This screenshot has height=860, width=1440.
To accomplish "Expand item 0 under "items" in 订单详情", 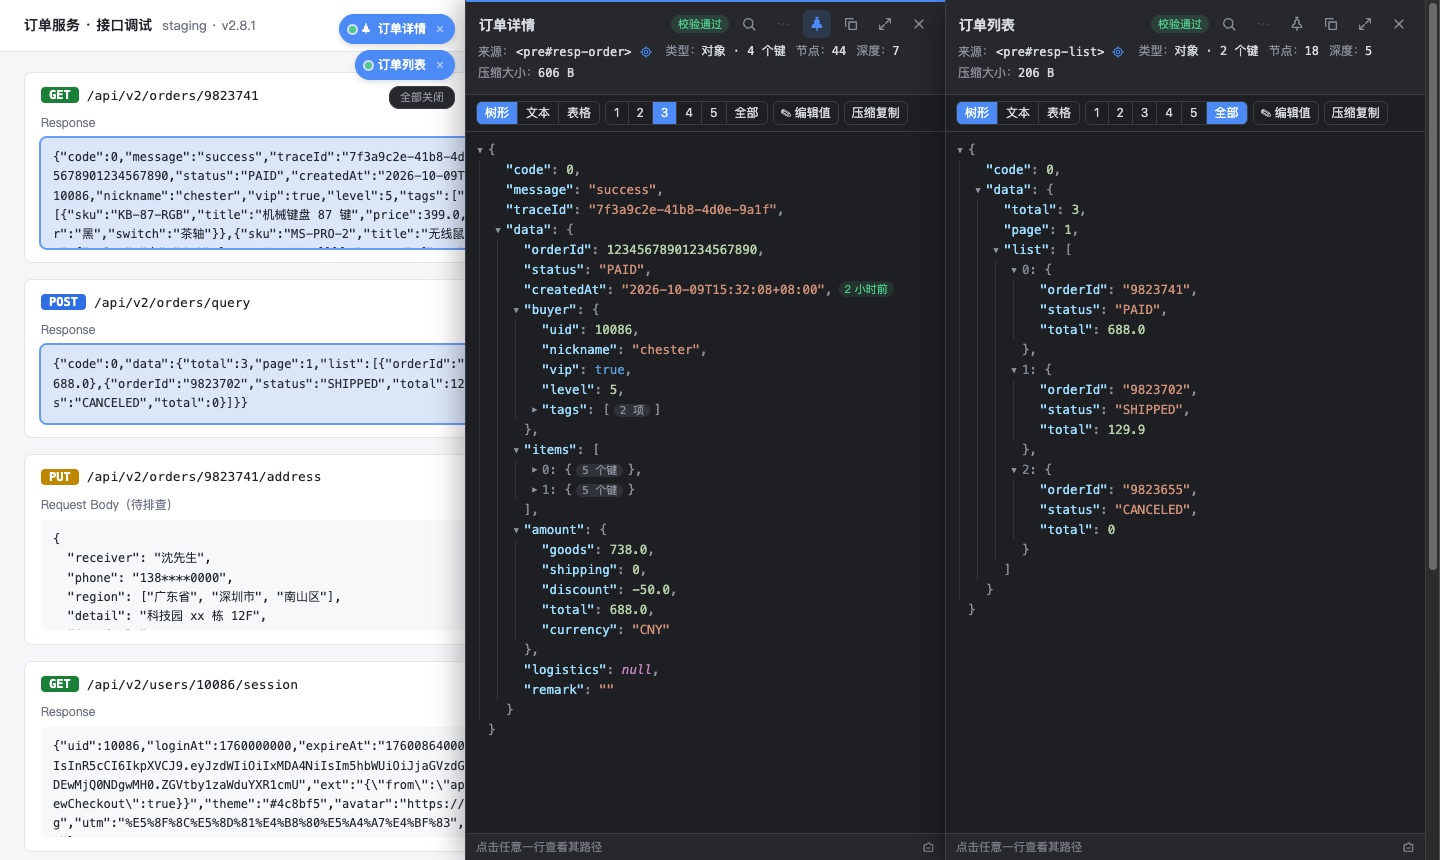I will click(534, 469).
